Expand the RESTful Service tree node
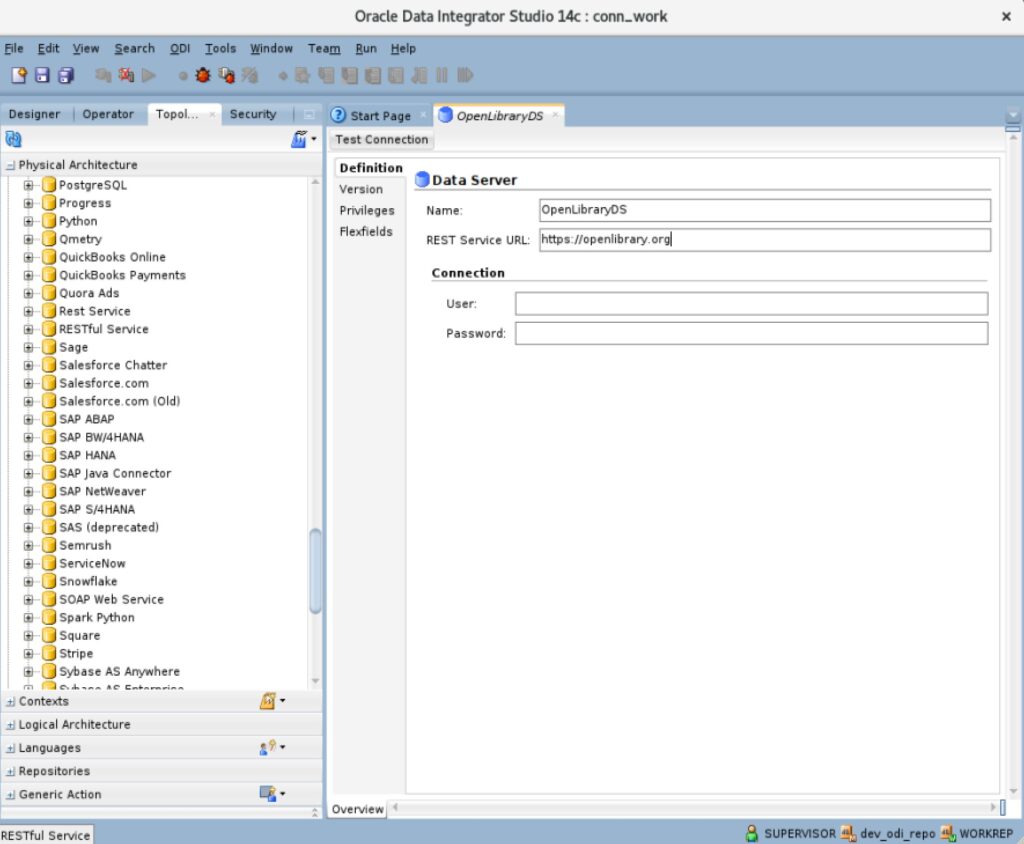The width and height of the screenshot is (1024, 844). [x=28, y=329]
